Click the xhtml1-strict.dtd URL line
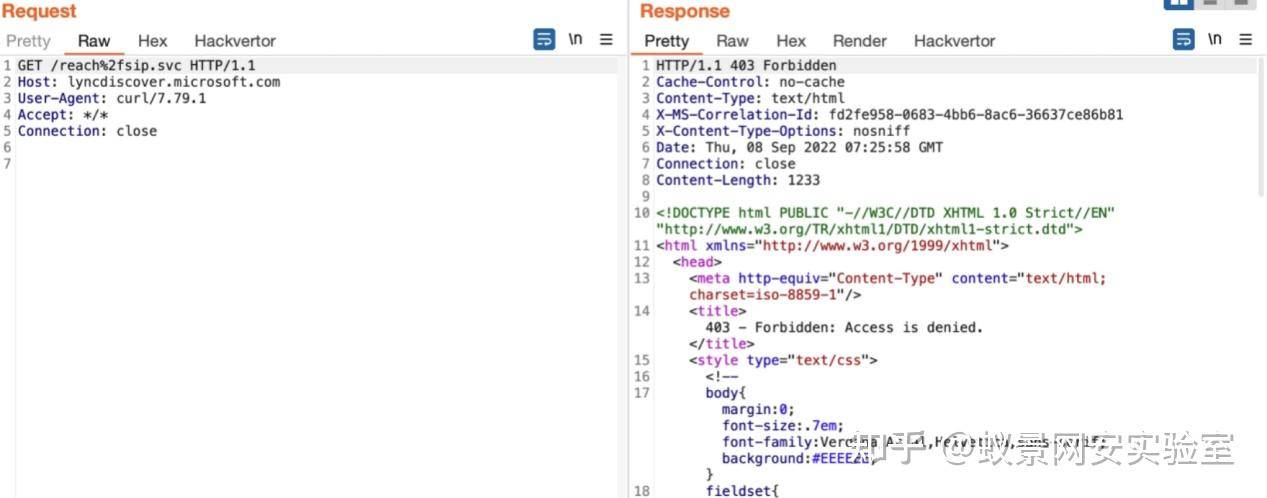This screenshot has width=1267, height=498. [869, 229]
